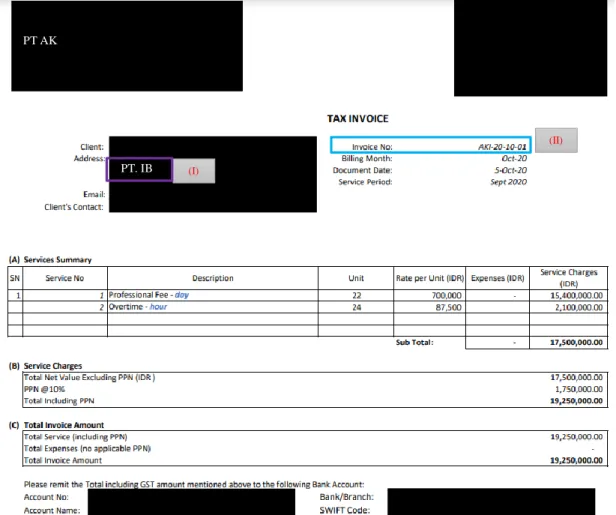Click the "Total Including PPN" label

(59, 401)
